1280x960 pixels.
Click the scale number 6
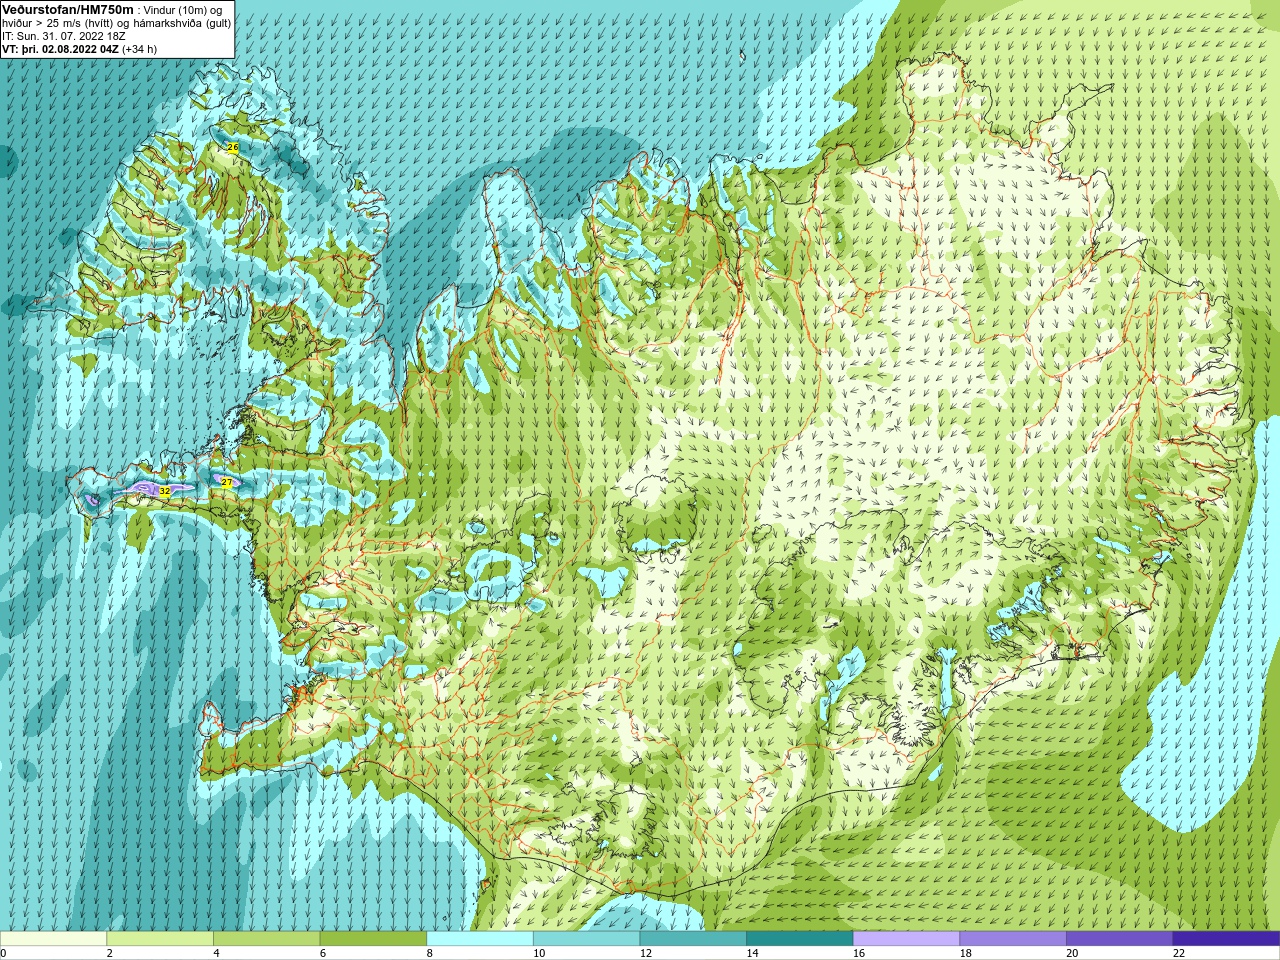323,953
